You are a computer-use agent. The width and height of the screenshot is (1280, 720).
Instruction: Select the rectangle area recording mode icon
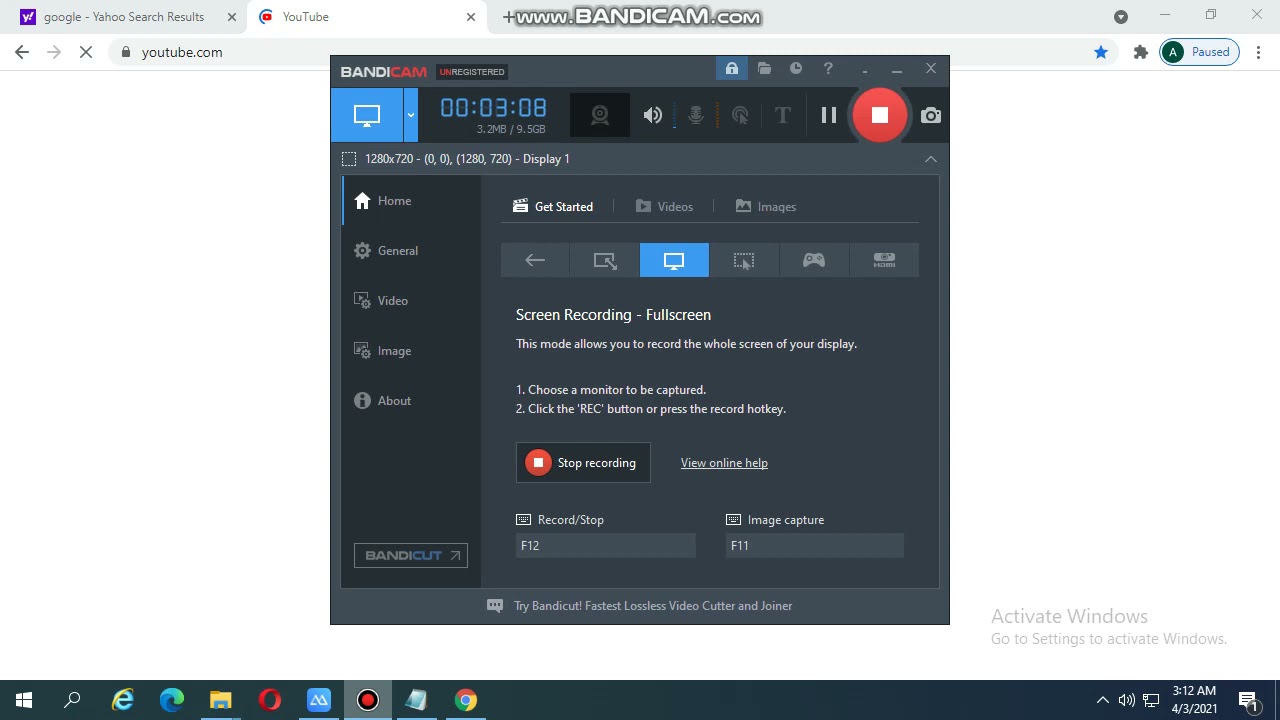[x=605, y=260]
